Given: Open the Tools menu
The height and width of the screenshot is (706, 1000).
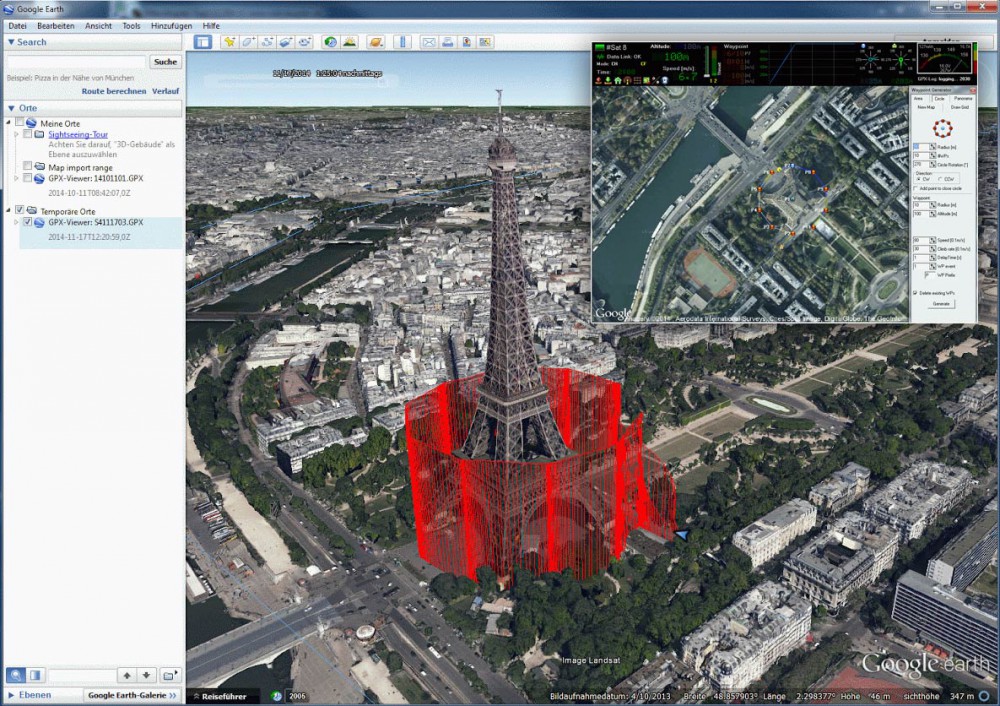Looking at the screenshot, I should [x=131, y=26].
